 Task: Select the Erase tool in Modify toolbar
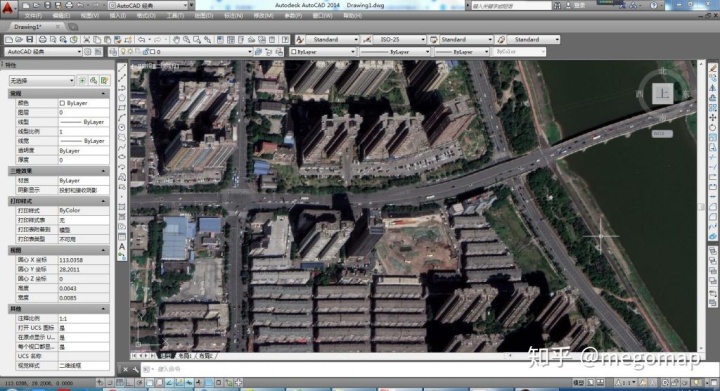(x=713, y=68)
